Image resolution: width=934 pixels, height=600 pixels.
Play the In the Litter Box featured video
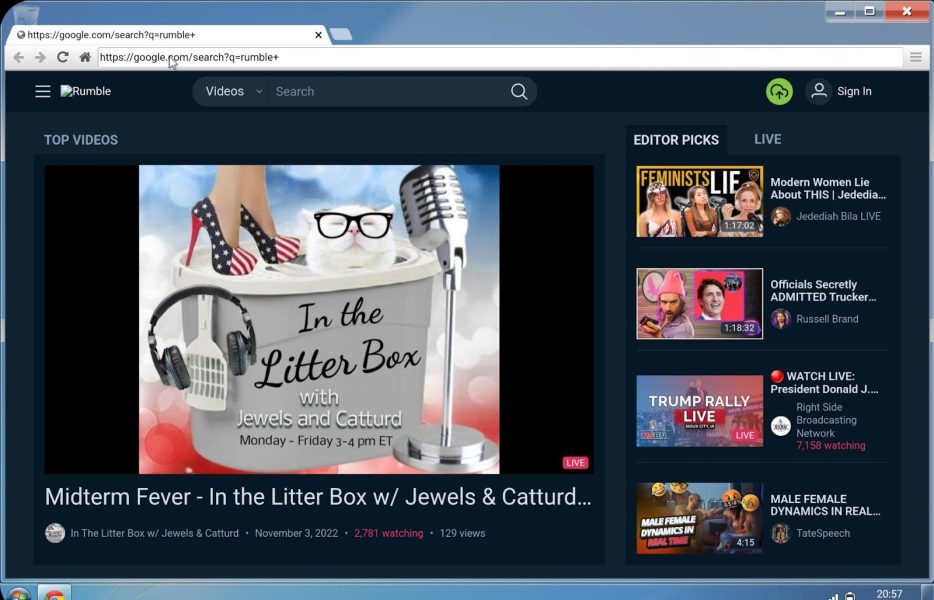[x=319, y=319]
